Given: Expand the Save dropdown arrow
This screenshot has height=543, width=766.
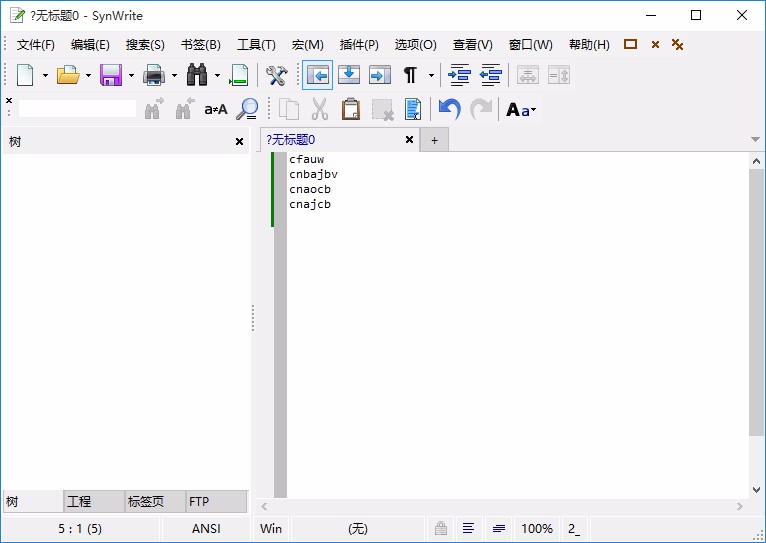Looking at the screenshot, I should click(x=131, y=75).
